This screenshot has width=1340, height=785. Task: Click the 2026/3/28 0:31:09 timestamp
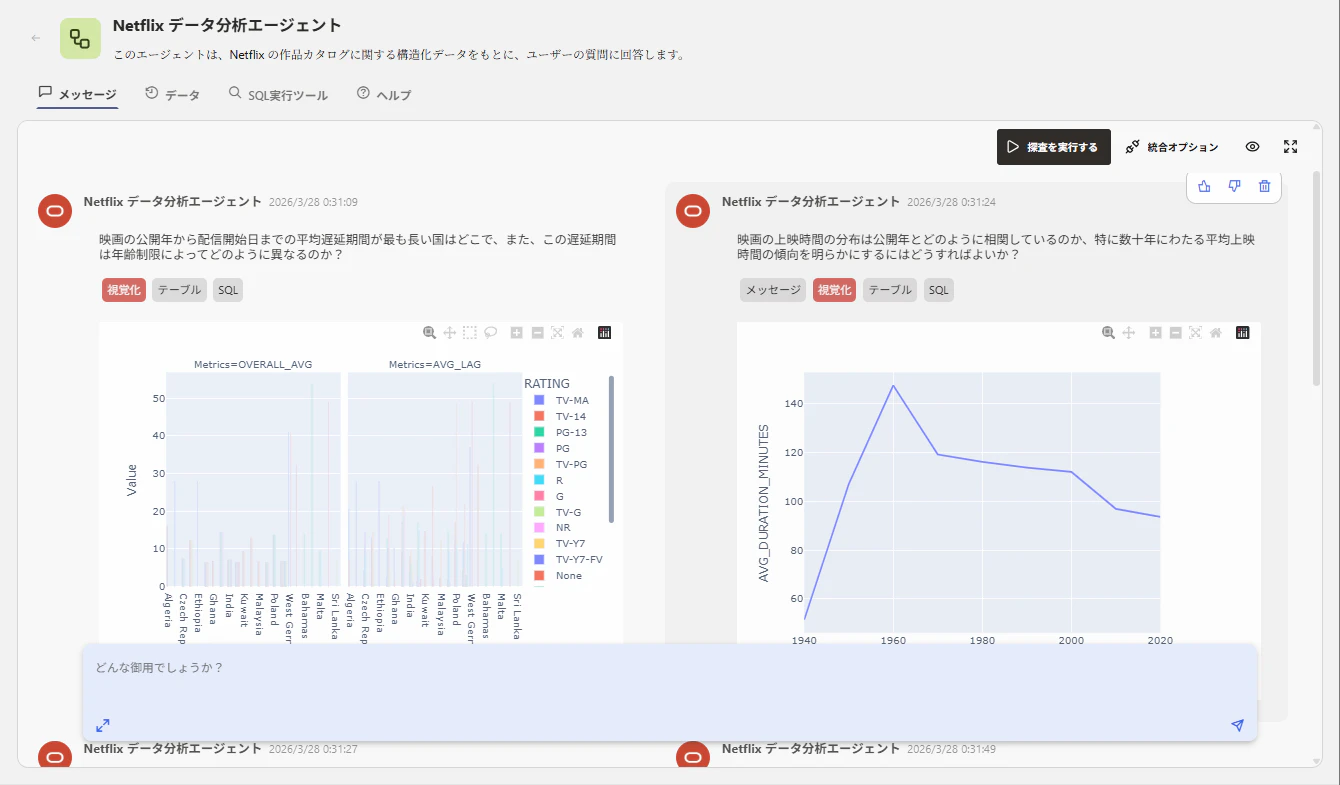point(313,202)
